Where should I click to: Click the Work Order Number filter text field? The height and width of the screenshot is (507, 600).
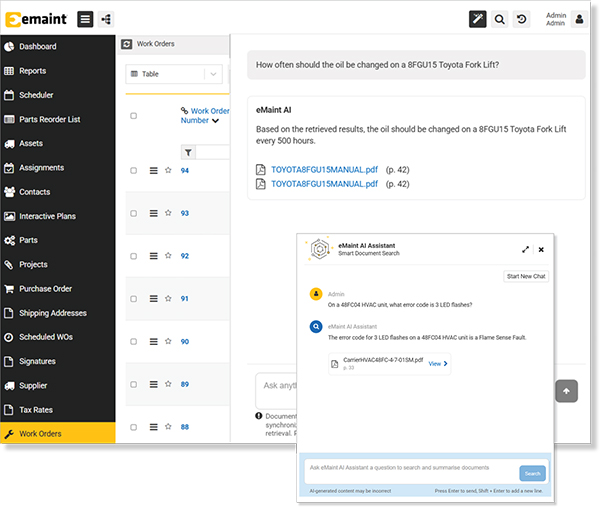pos(213,153)
